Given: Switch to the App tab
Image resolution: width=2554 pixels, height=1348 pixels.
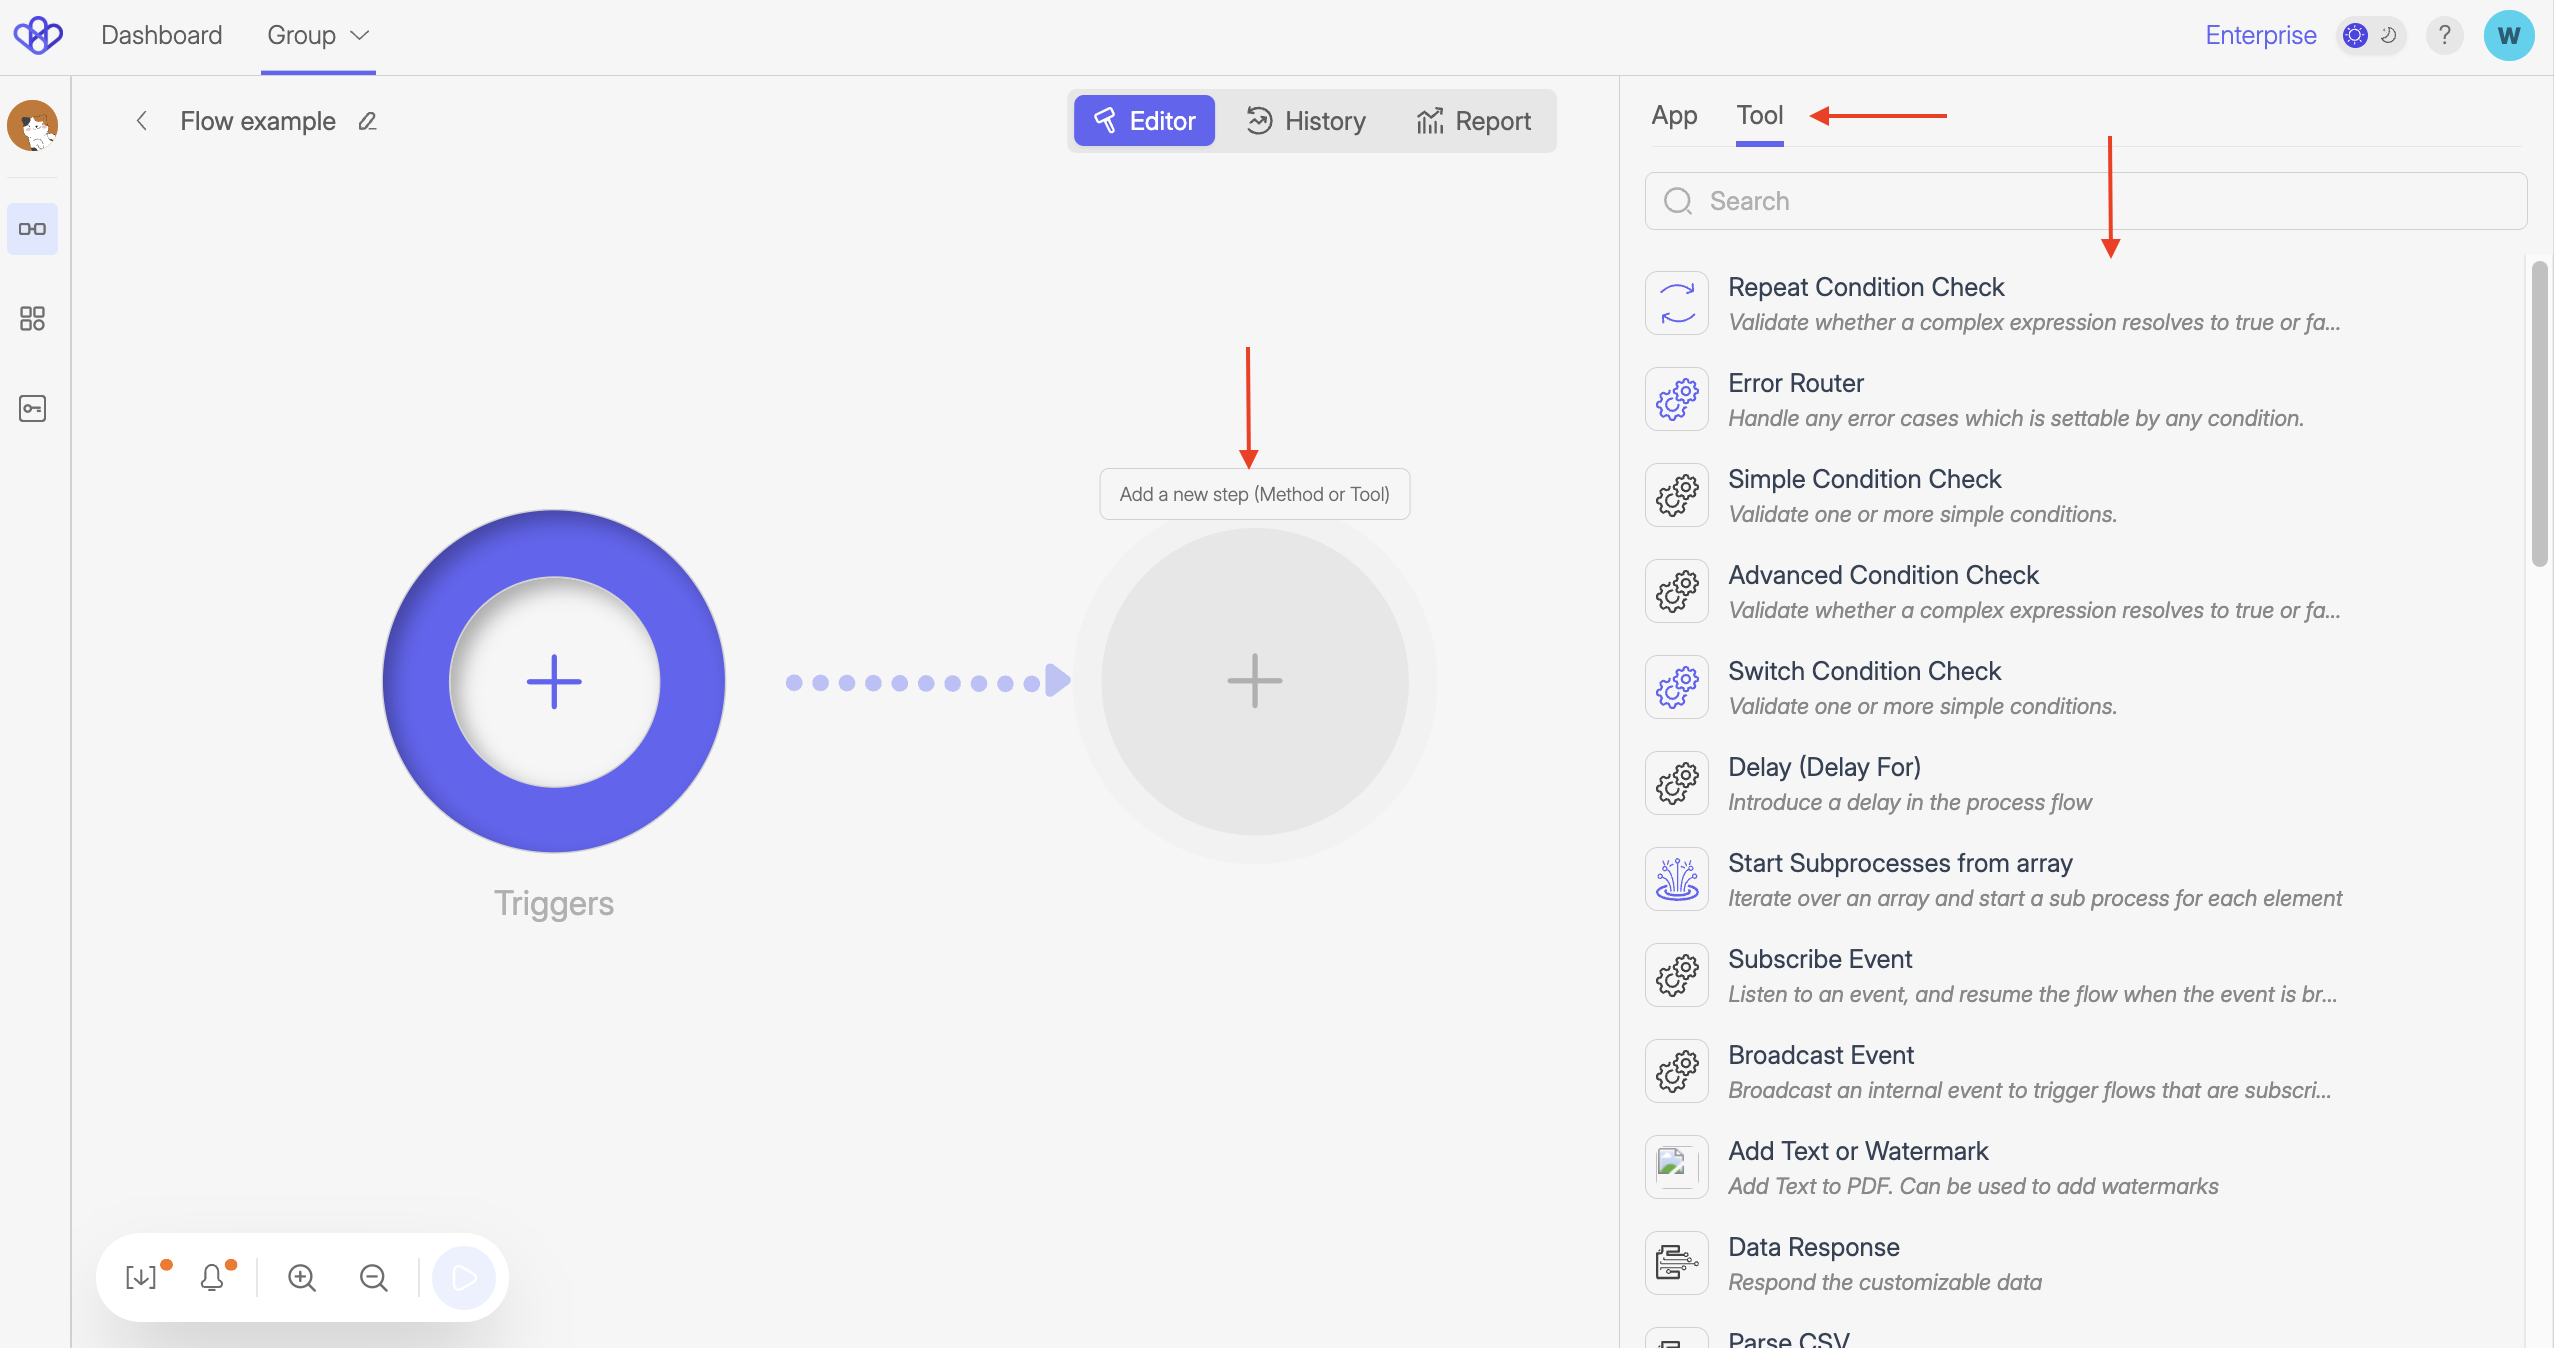Looking at the screenshot, I should (x=1673, y=115).
